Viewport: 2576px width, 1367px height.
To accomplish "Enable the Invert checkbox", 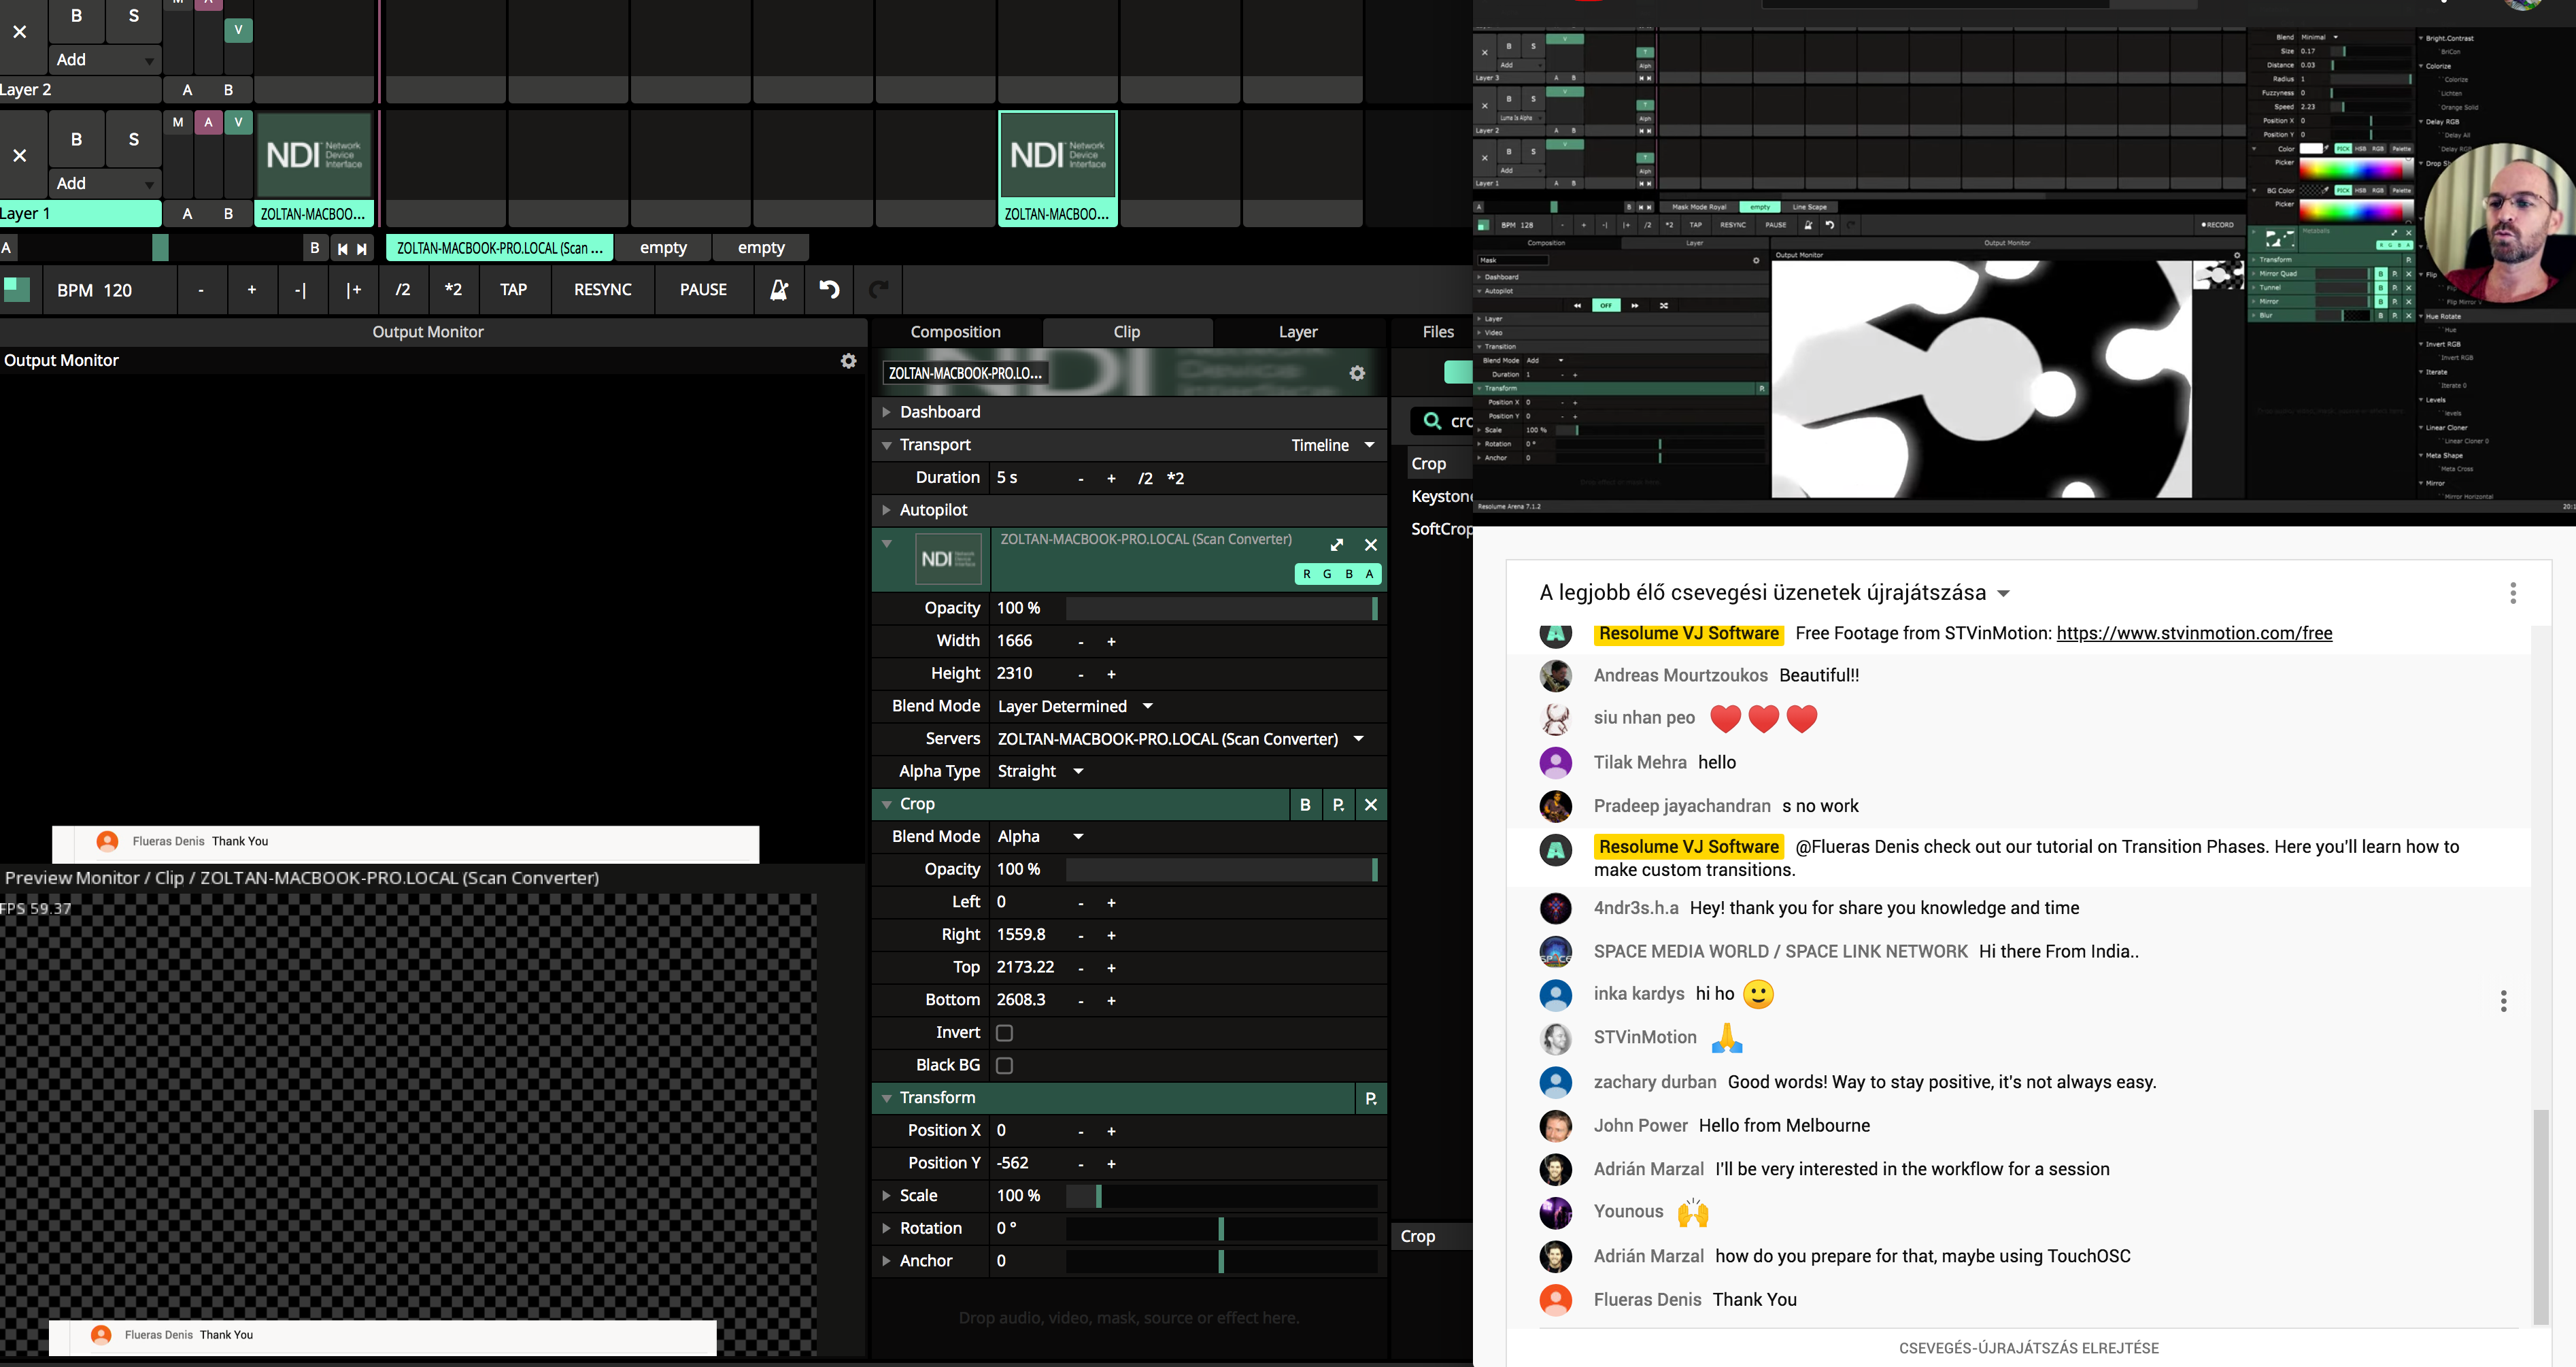I will pyautogui.click(x=1004, y=1033).
